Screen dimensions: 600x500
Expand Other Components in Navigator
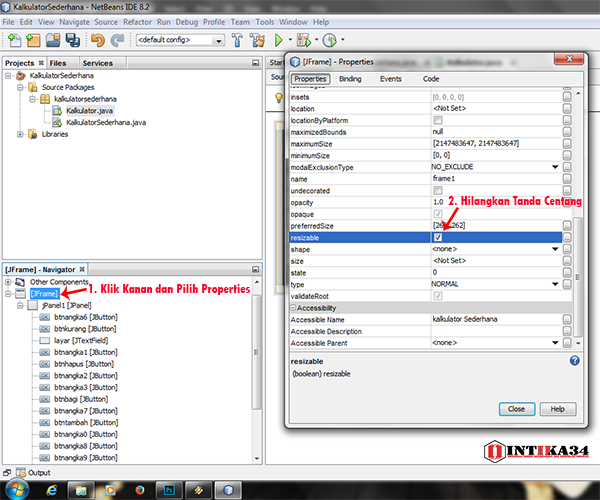coord(8,282)
